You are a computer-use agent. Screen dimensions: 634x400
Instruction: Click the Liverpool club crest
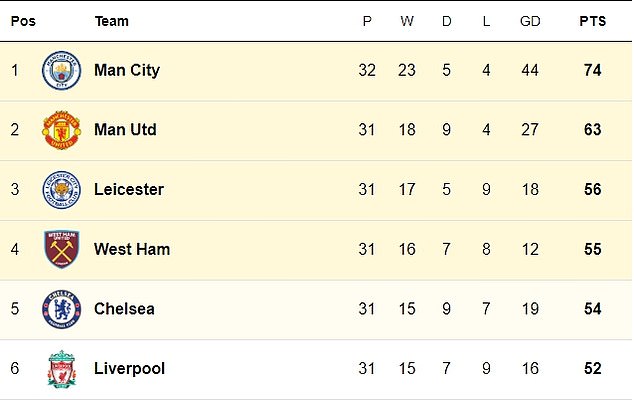tap(61, 369)
